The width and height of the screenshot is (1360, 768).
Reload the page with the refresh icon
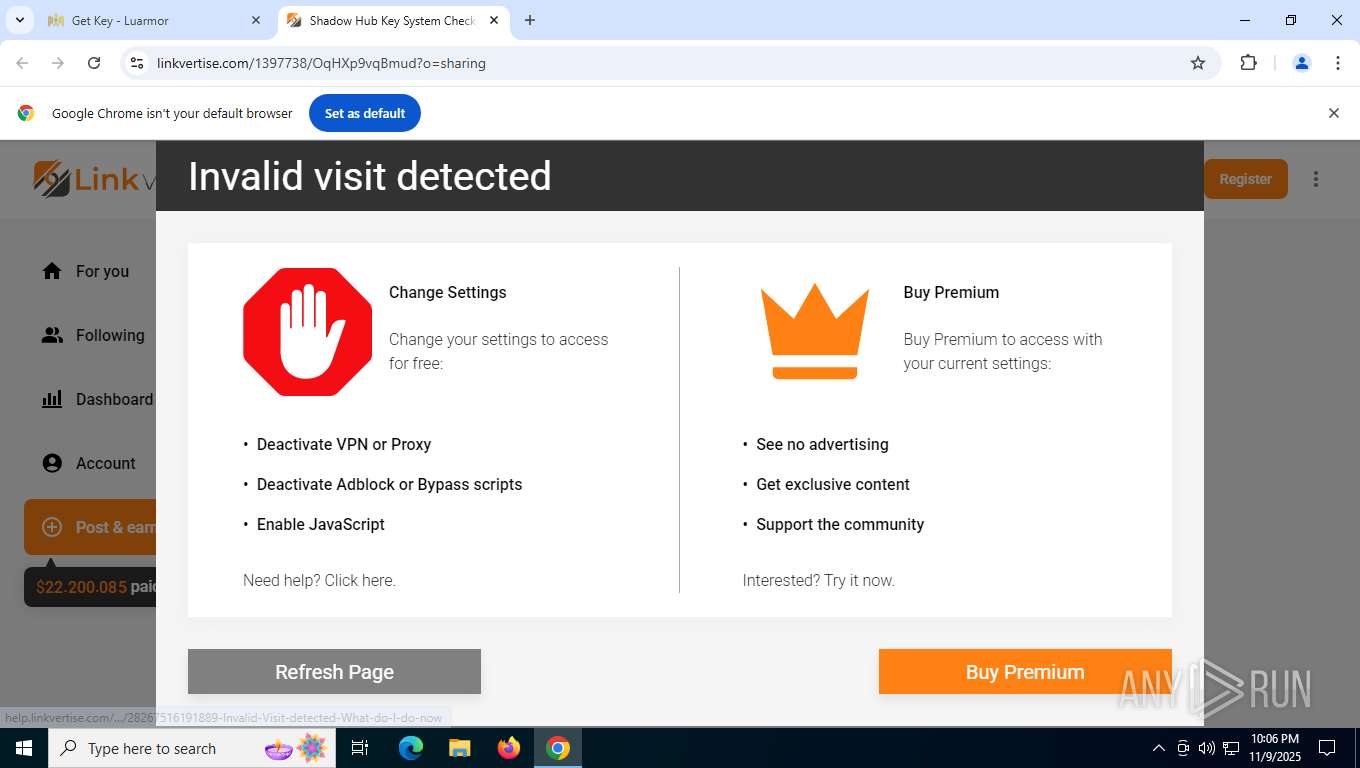[94, 63]
